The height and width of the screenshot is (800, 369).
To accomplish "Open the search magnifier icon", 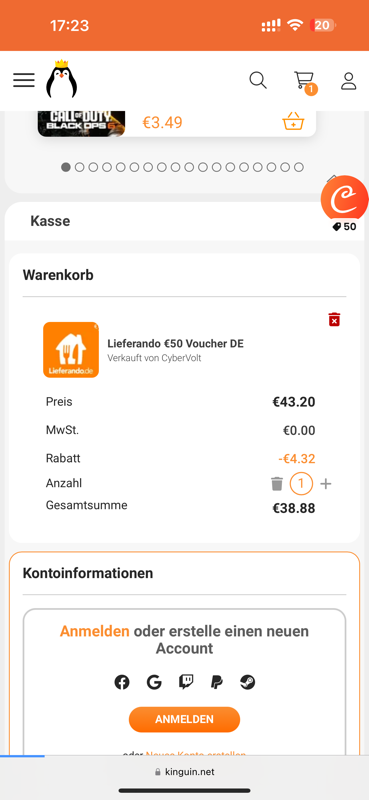I will [x=258, y=80].
